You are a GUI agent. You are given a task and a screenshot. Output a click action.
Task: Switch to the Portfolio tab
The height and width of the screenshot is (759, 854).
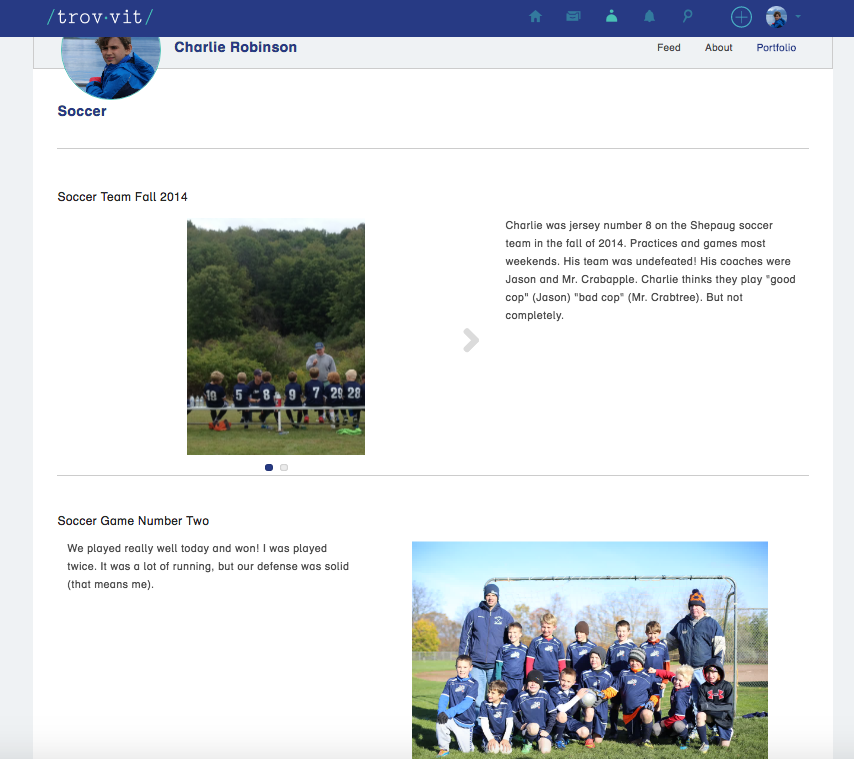776,47
